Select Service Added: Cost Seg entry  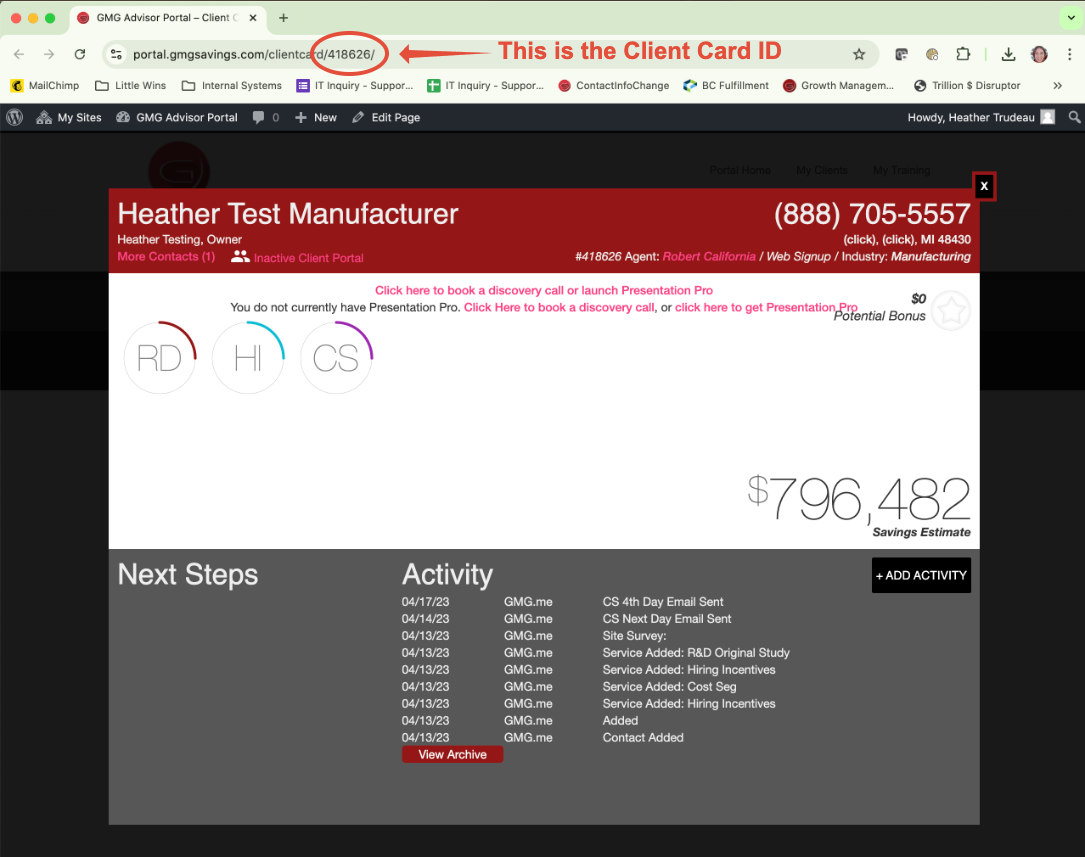click(x=669, y=687)
